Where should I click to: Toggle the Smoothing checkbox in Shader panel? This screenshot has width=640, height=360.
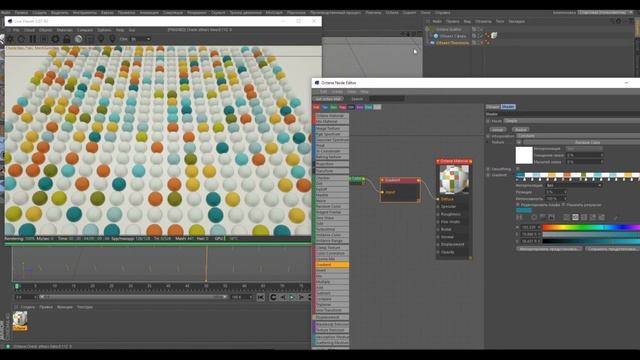pyautogui.click(x=518, y=169)
